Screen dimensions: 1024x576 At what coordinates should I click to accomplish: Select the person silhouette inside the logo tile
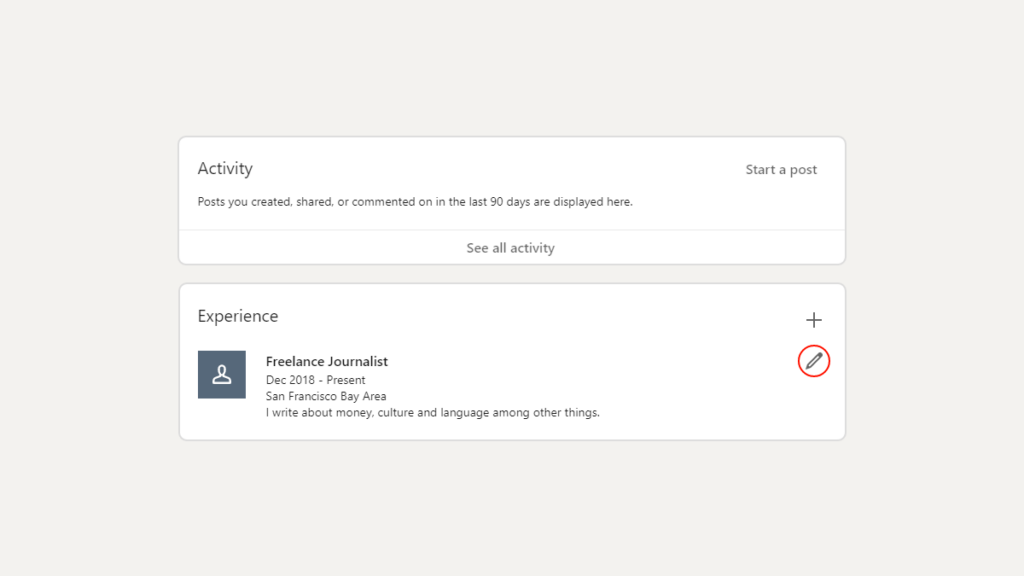click(x=222, y=375)
